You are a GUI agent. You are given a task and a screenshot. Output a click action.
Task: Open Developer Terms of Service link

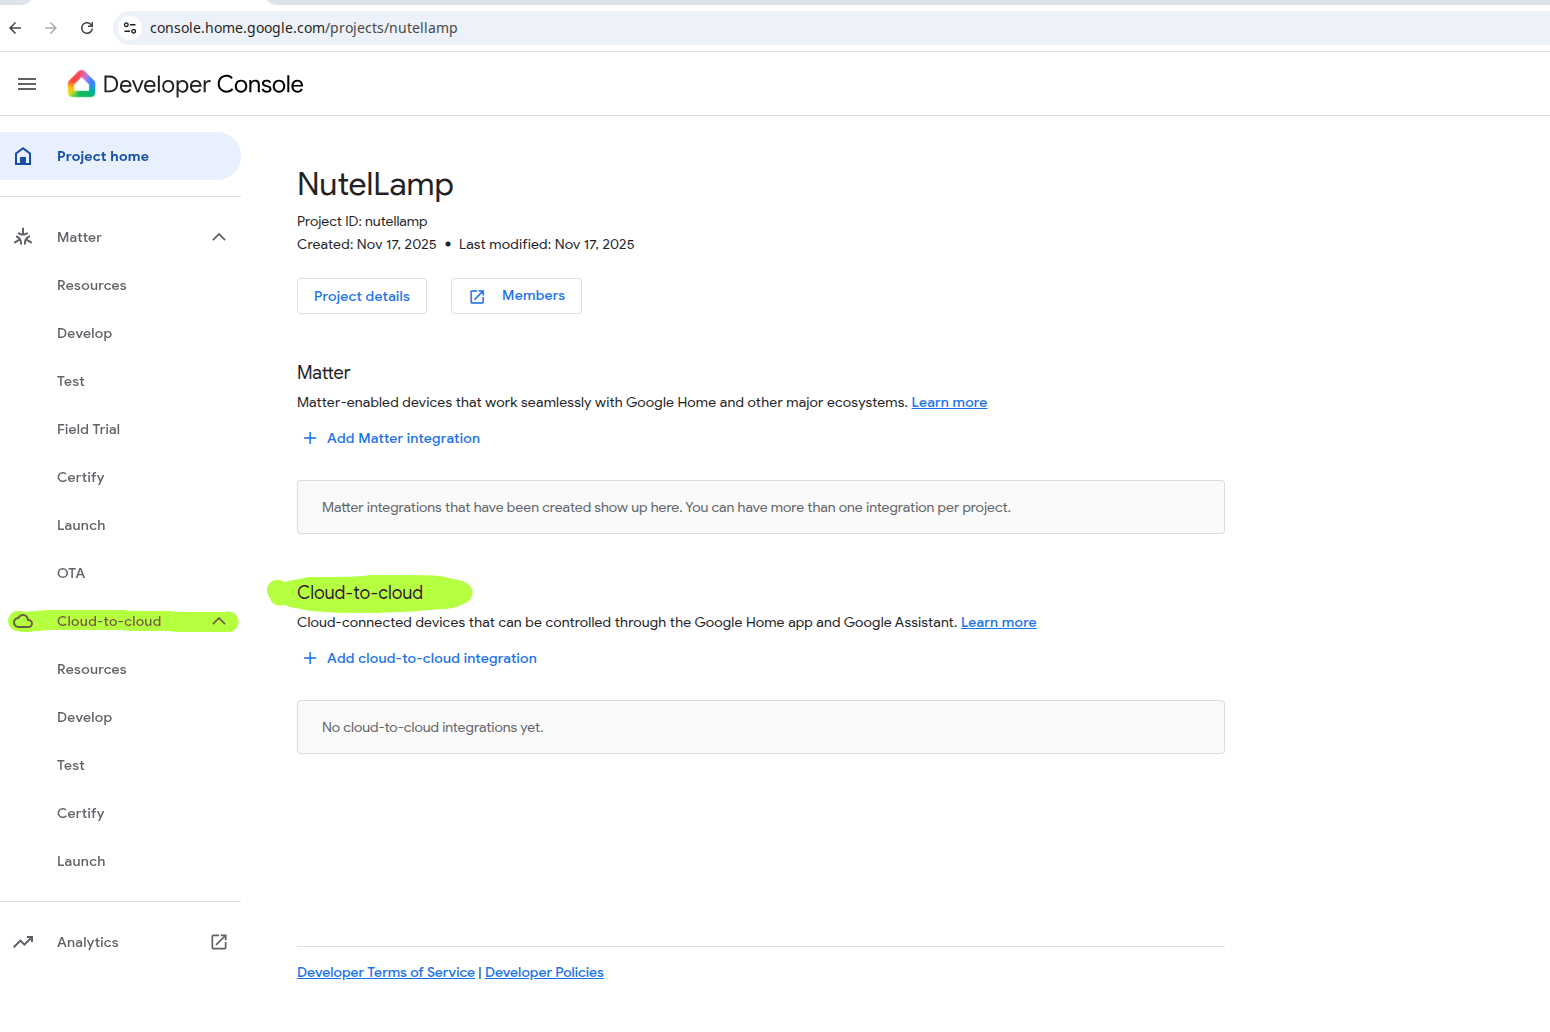tap(386, 972)
